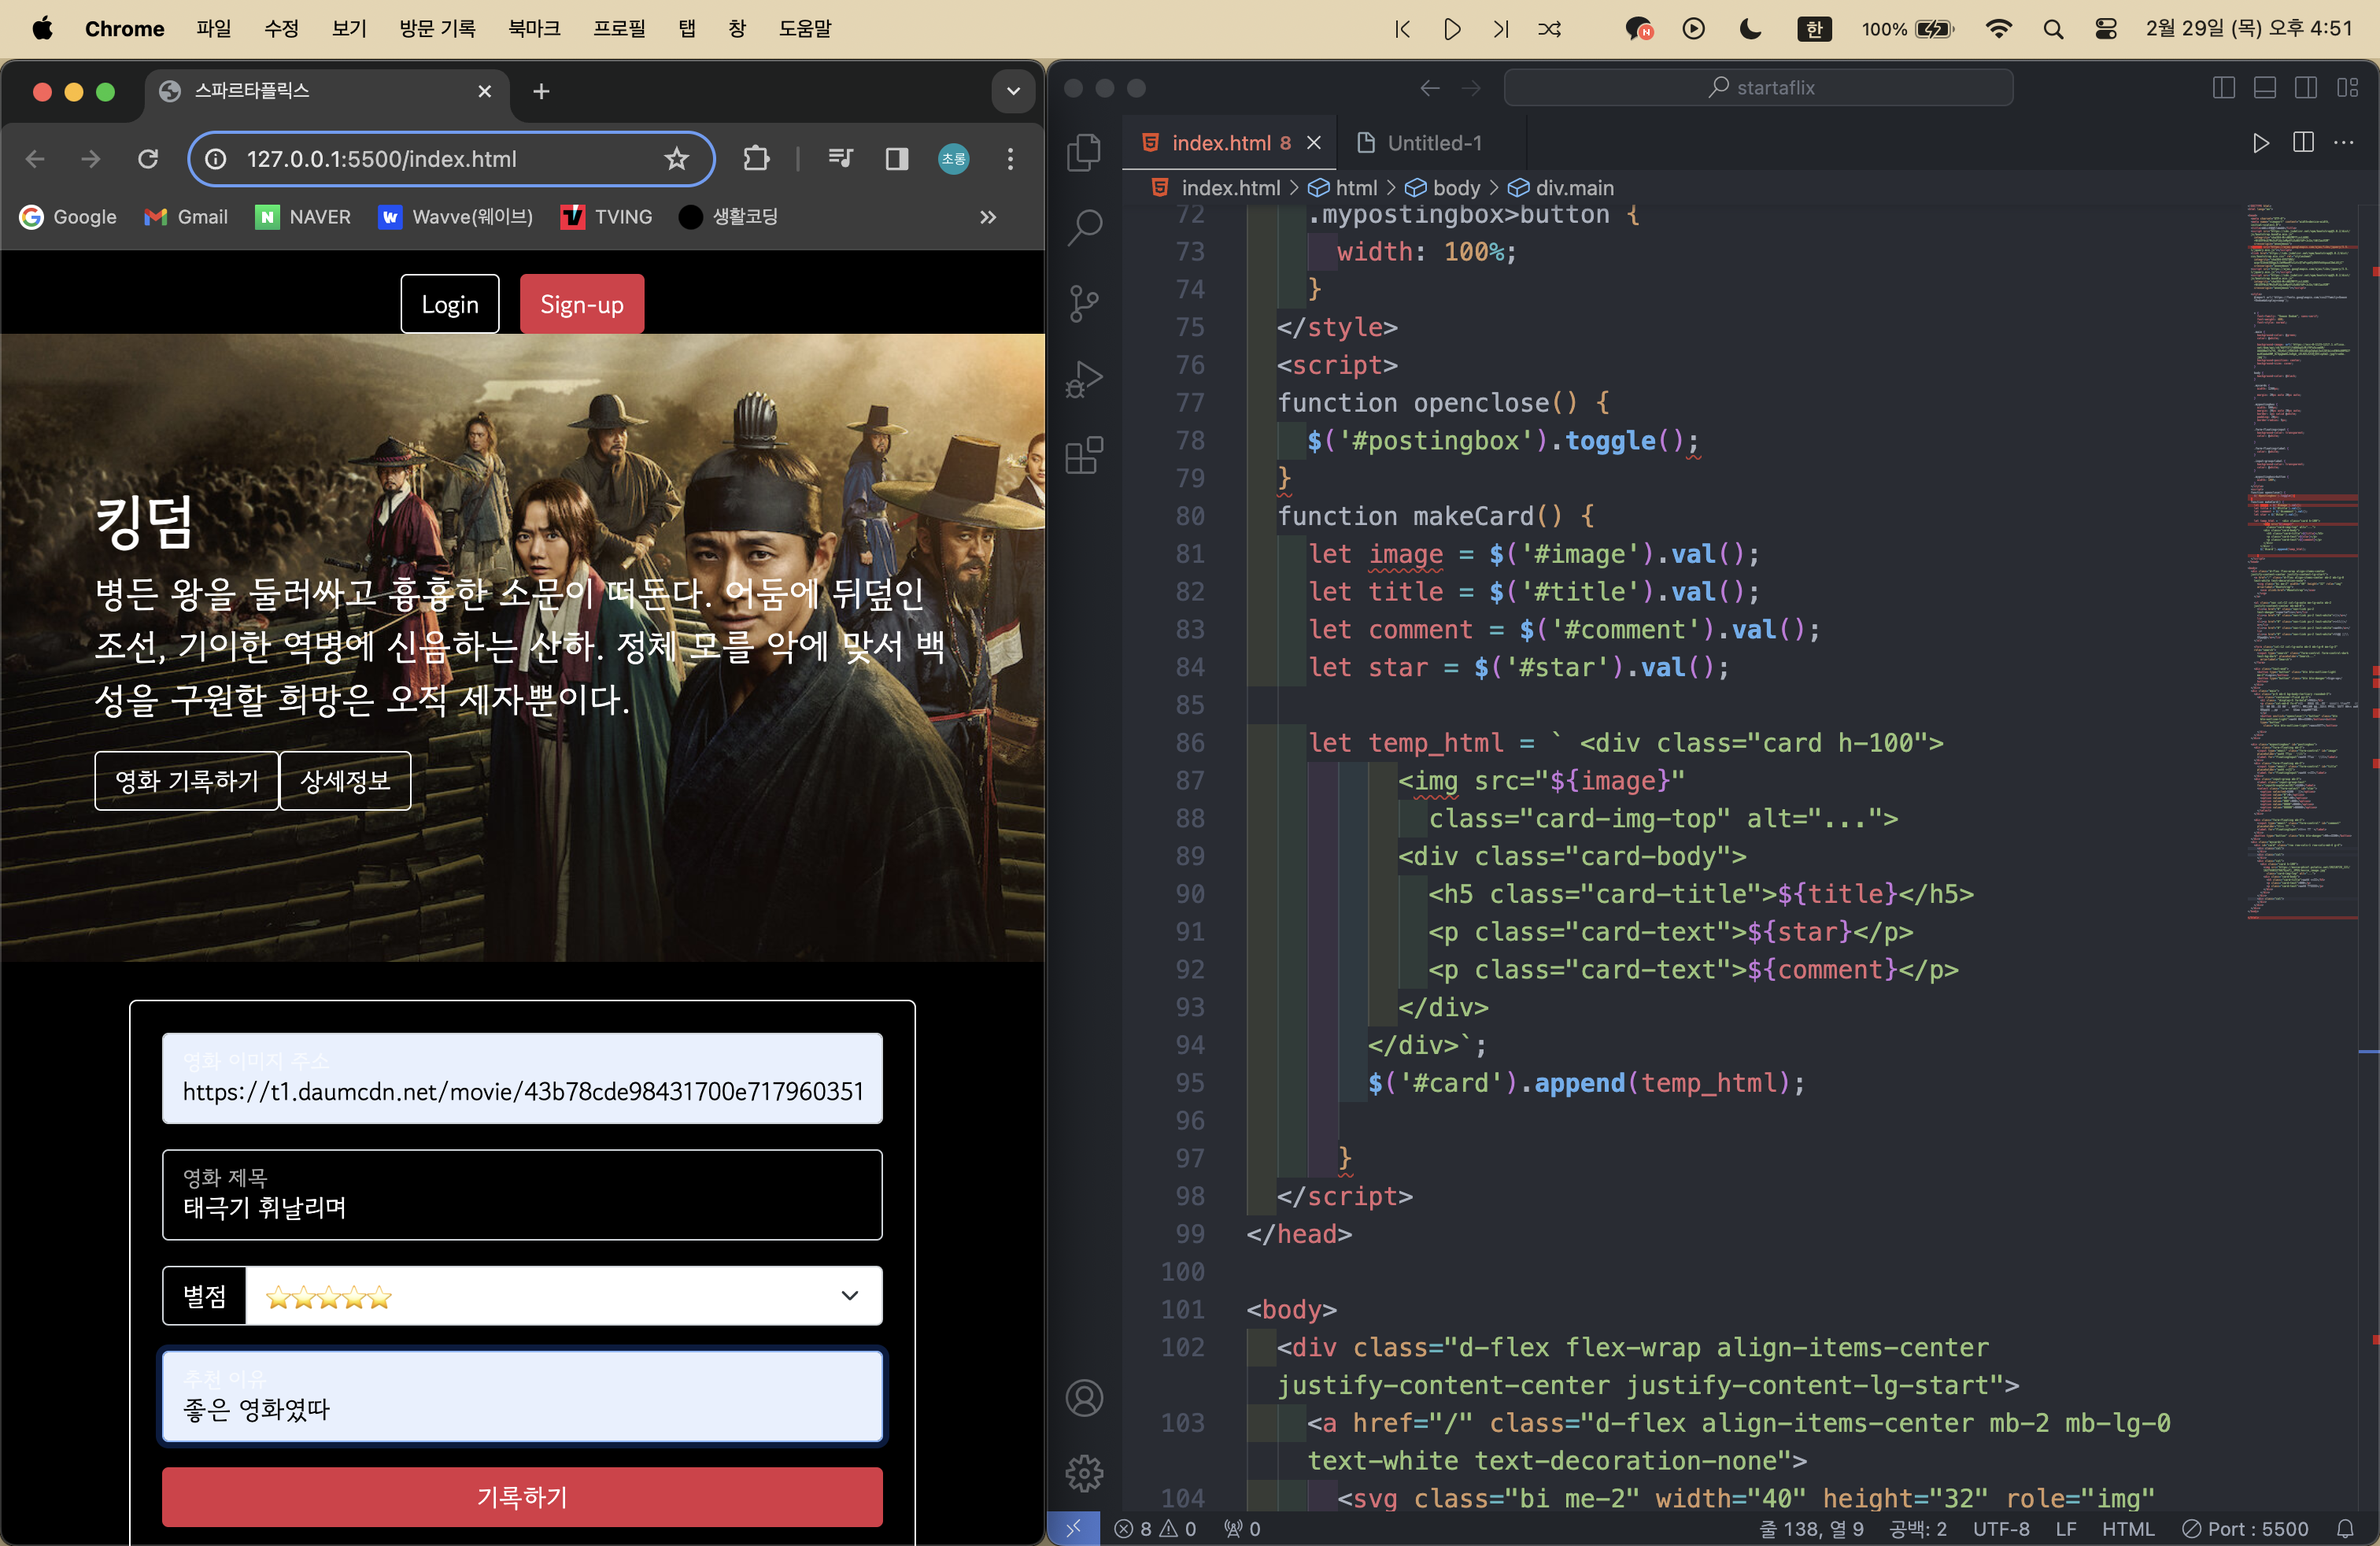Image resolution: width=2380 pixels, height=1546 pixels.
Task: Open macOS Spotlight search
Action: pos(2053,29)
